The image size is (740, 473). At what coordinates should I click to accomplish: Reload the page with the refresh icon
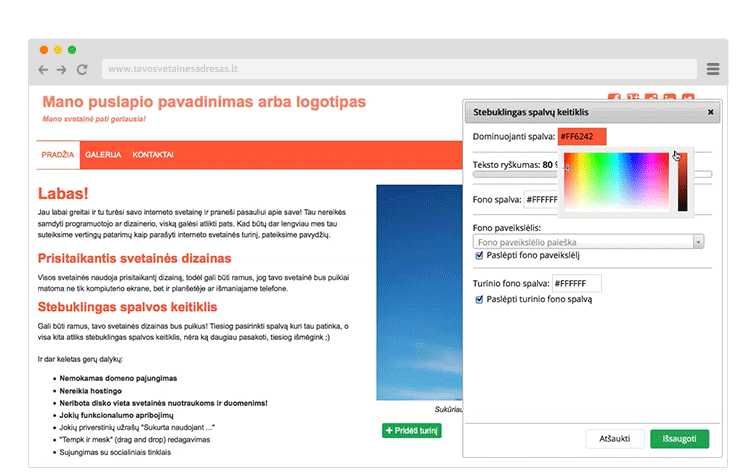82,69
